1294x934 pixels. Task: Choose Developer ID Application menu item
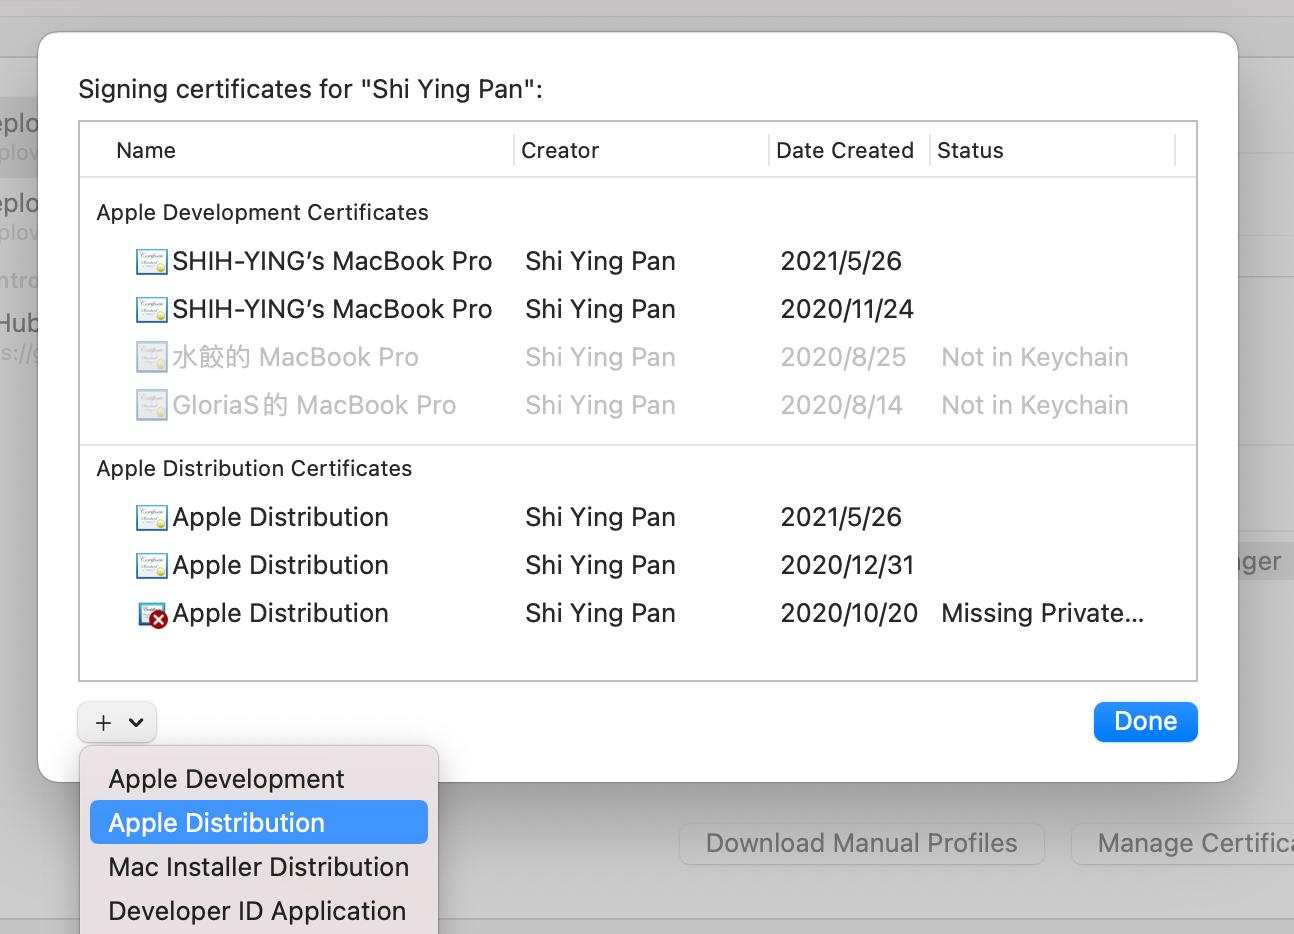(257, 911)
